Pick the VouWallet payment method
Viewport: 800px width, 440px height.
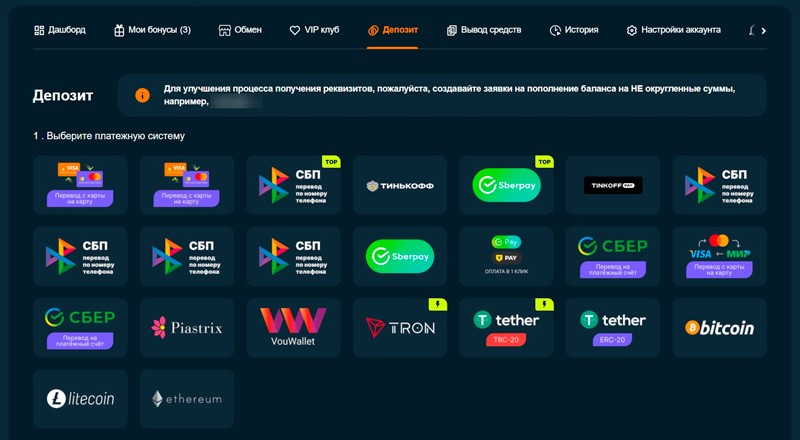pyautogui.click(x=293, y=328)
